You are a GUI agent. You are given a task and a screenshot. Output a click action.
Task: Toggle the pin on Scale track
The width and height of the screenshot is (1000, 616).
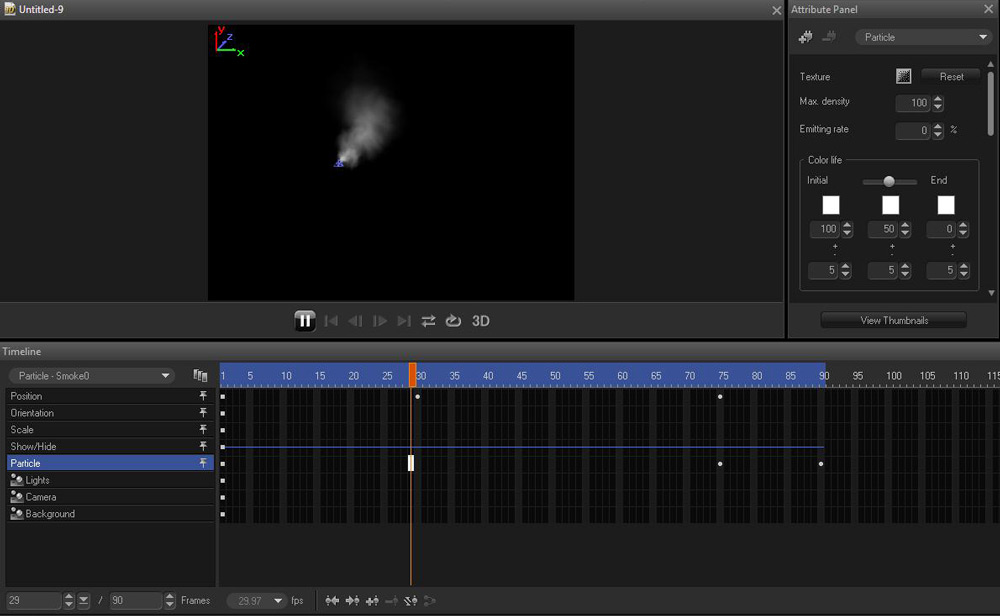203,429
